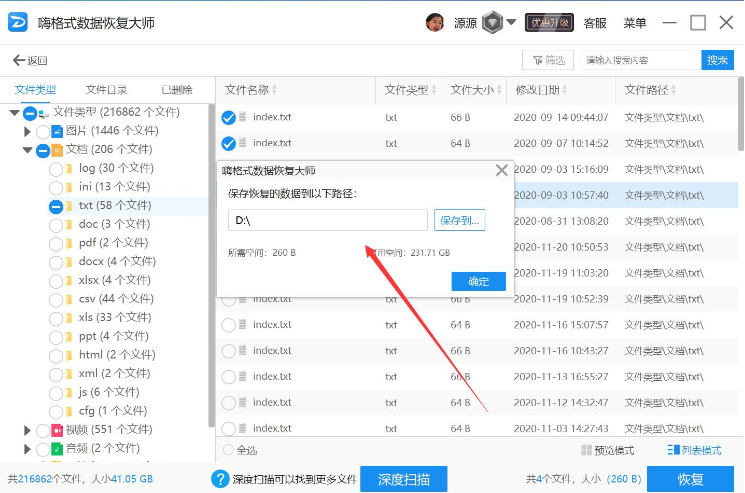Uncheck the first index.txt file checkbox

pos(229,117)
